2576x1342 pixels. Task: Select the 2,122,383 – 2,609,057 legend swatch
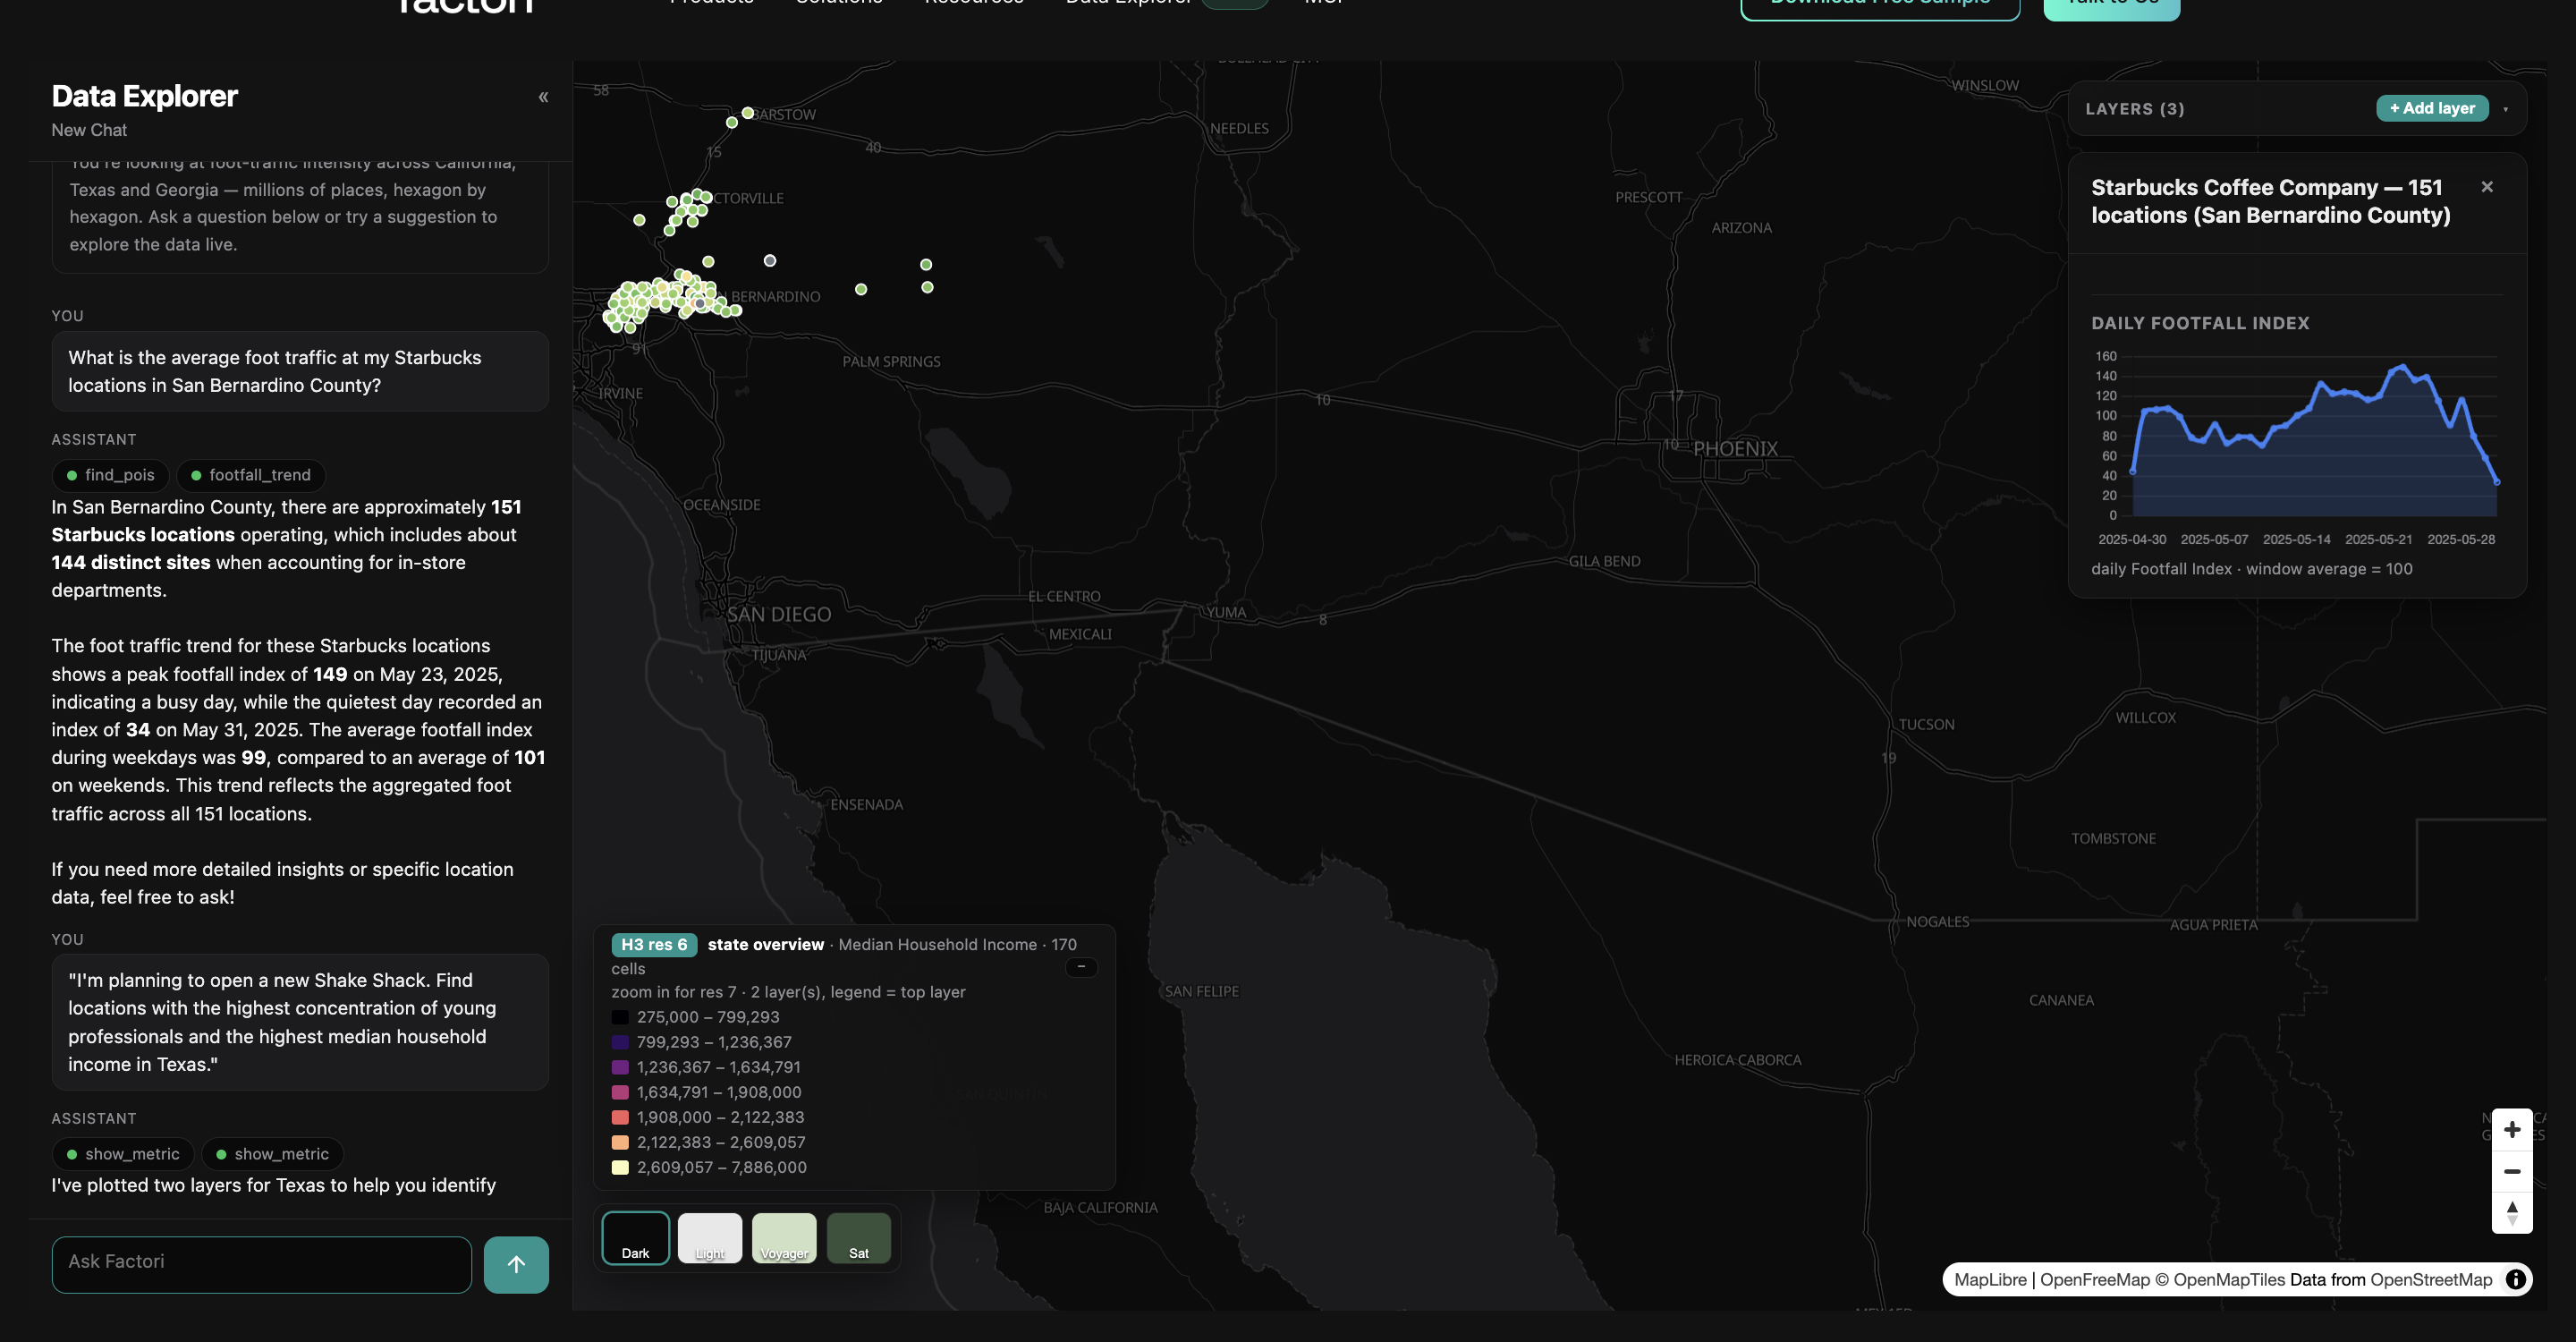[620, 1142]
